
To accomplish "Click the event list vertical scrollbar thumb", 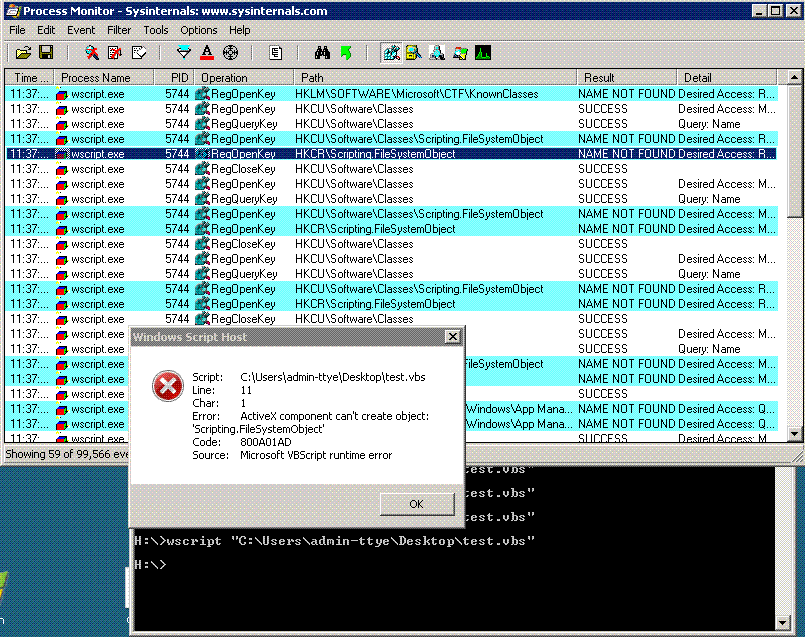I will coord(794,151).
